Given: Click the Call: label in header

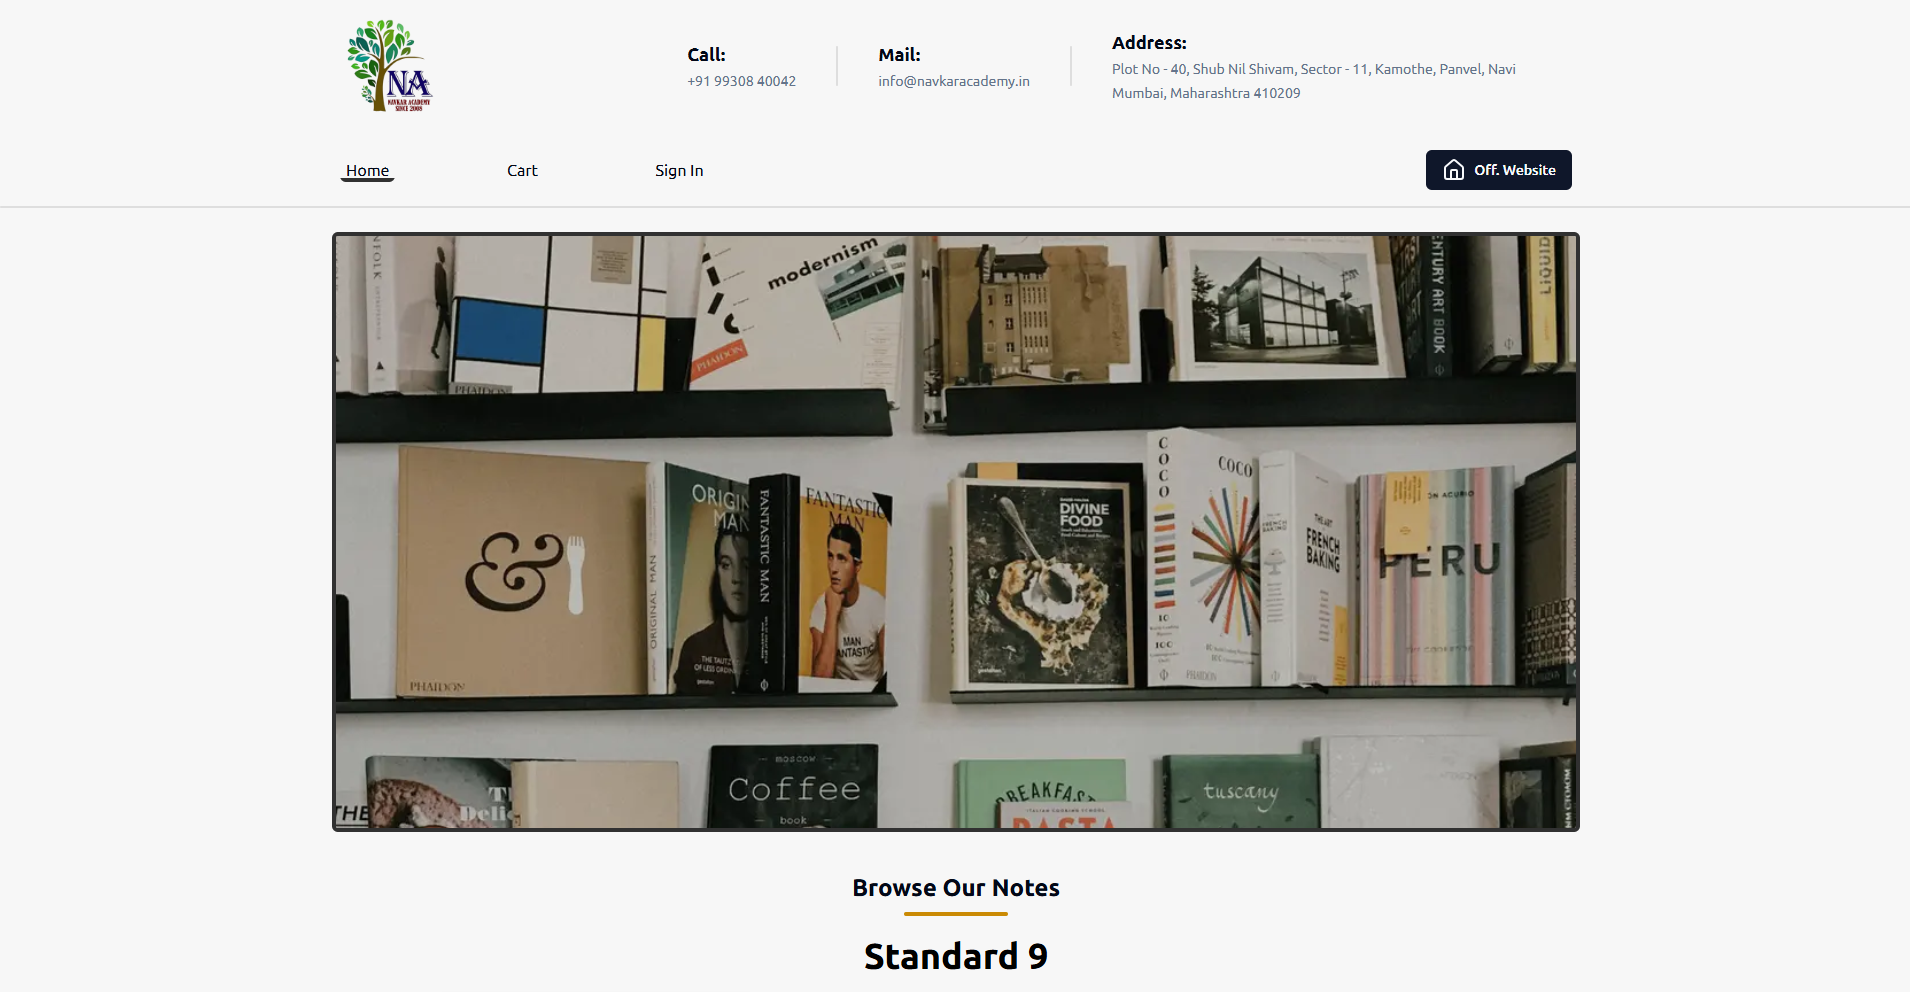Looking at the screenshot, I should (706, 55).
